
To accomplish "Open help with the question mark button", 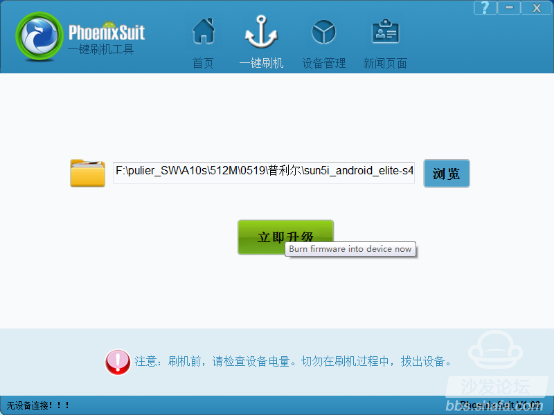I will [485, 7].
